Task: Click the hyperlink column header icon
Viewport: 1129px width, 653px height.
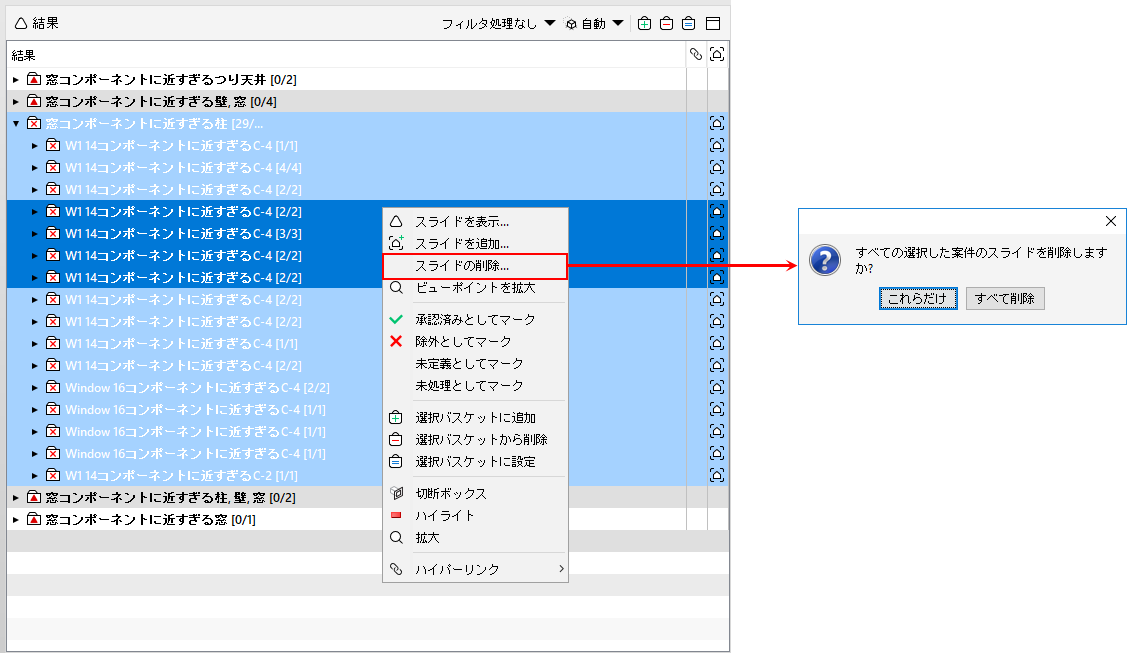Action: (696, 54)
